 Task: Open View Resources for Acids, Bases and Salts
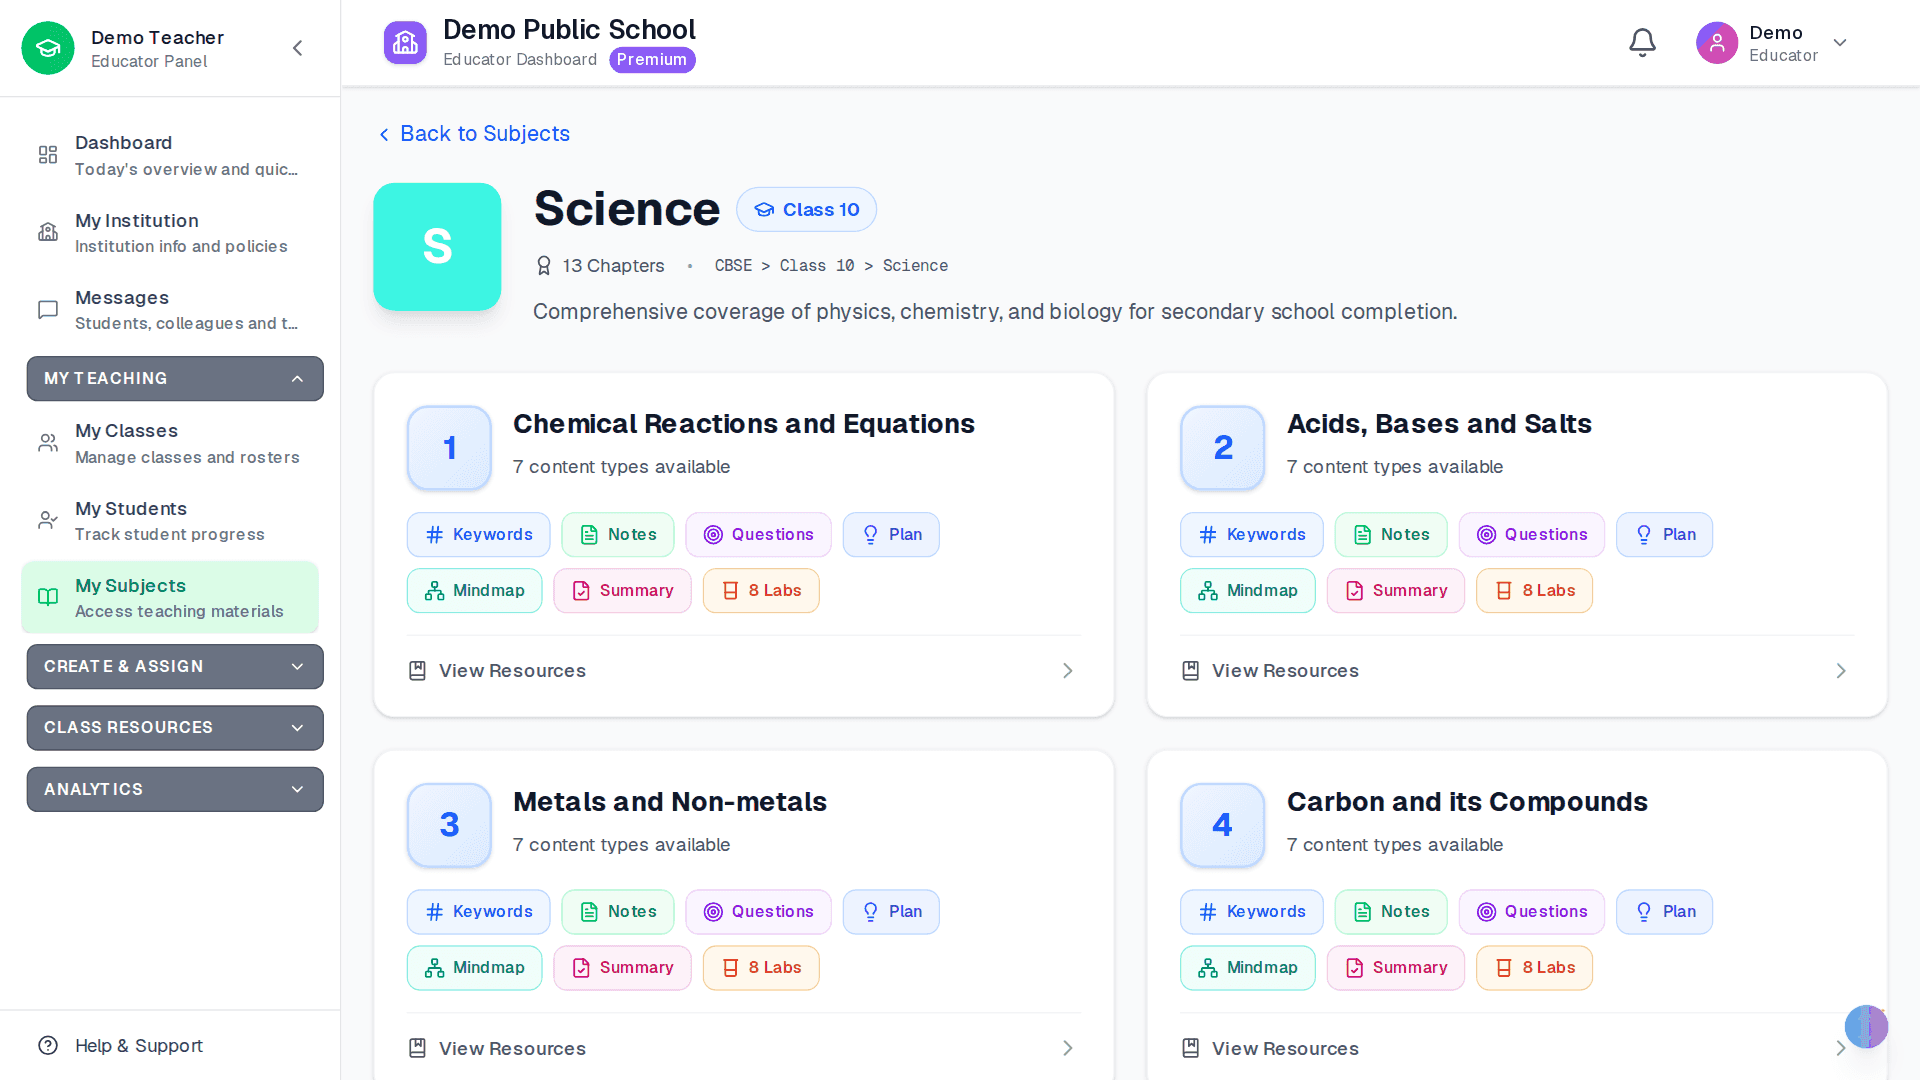tap(1516, 671)
